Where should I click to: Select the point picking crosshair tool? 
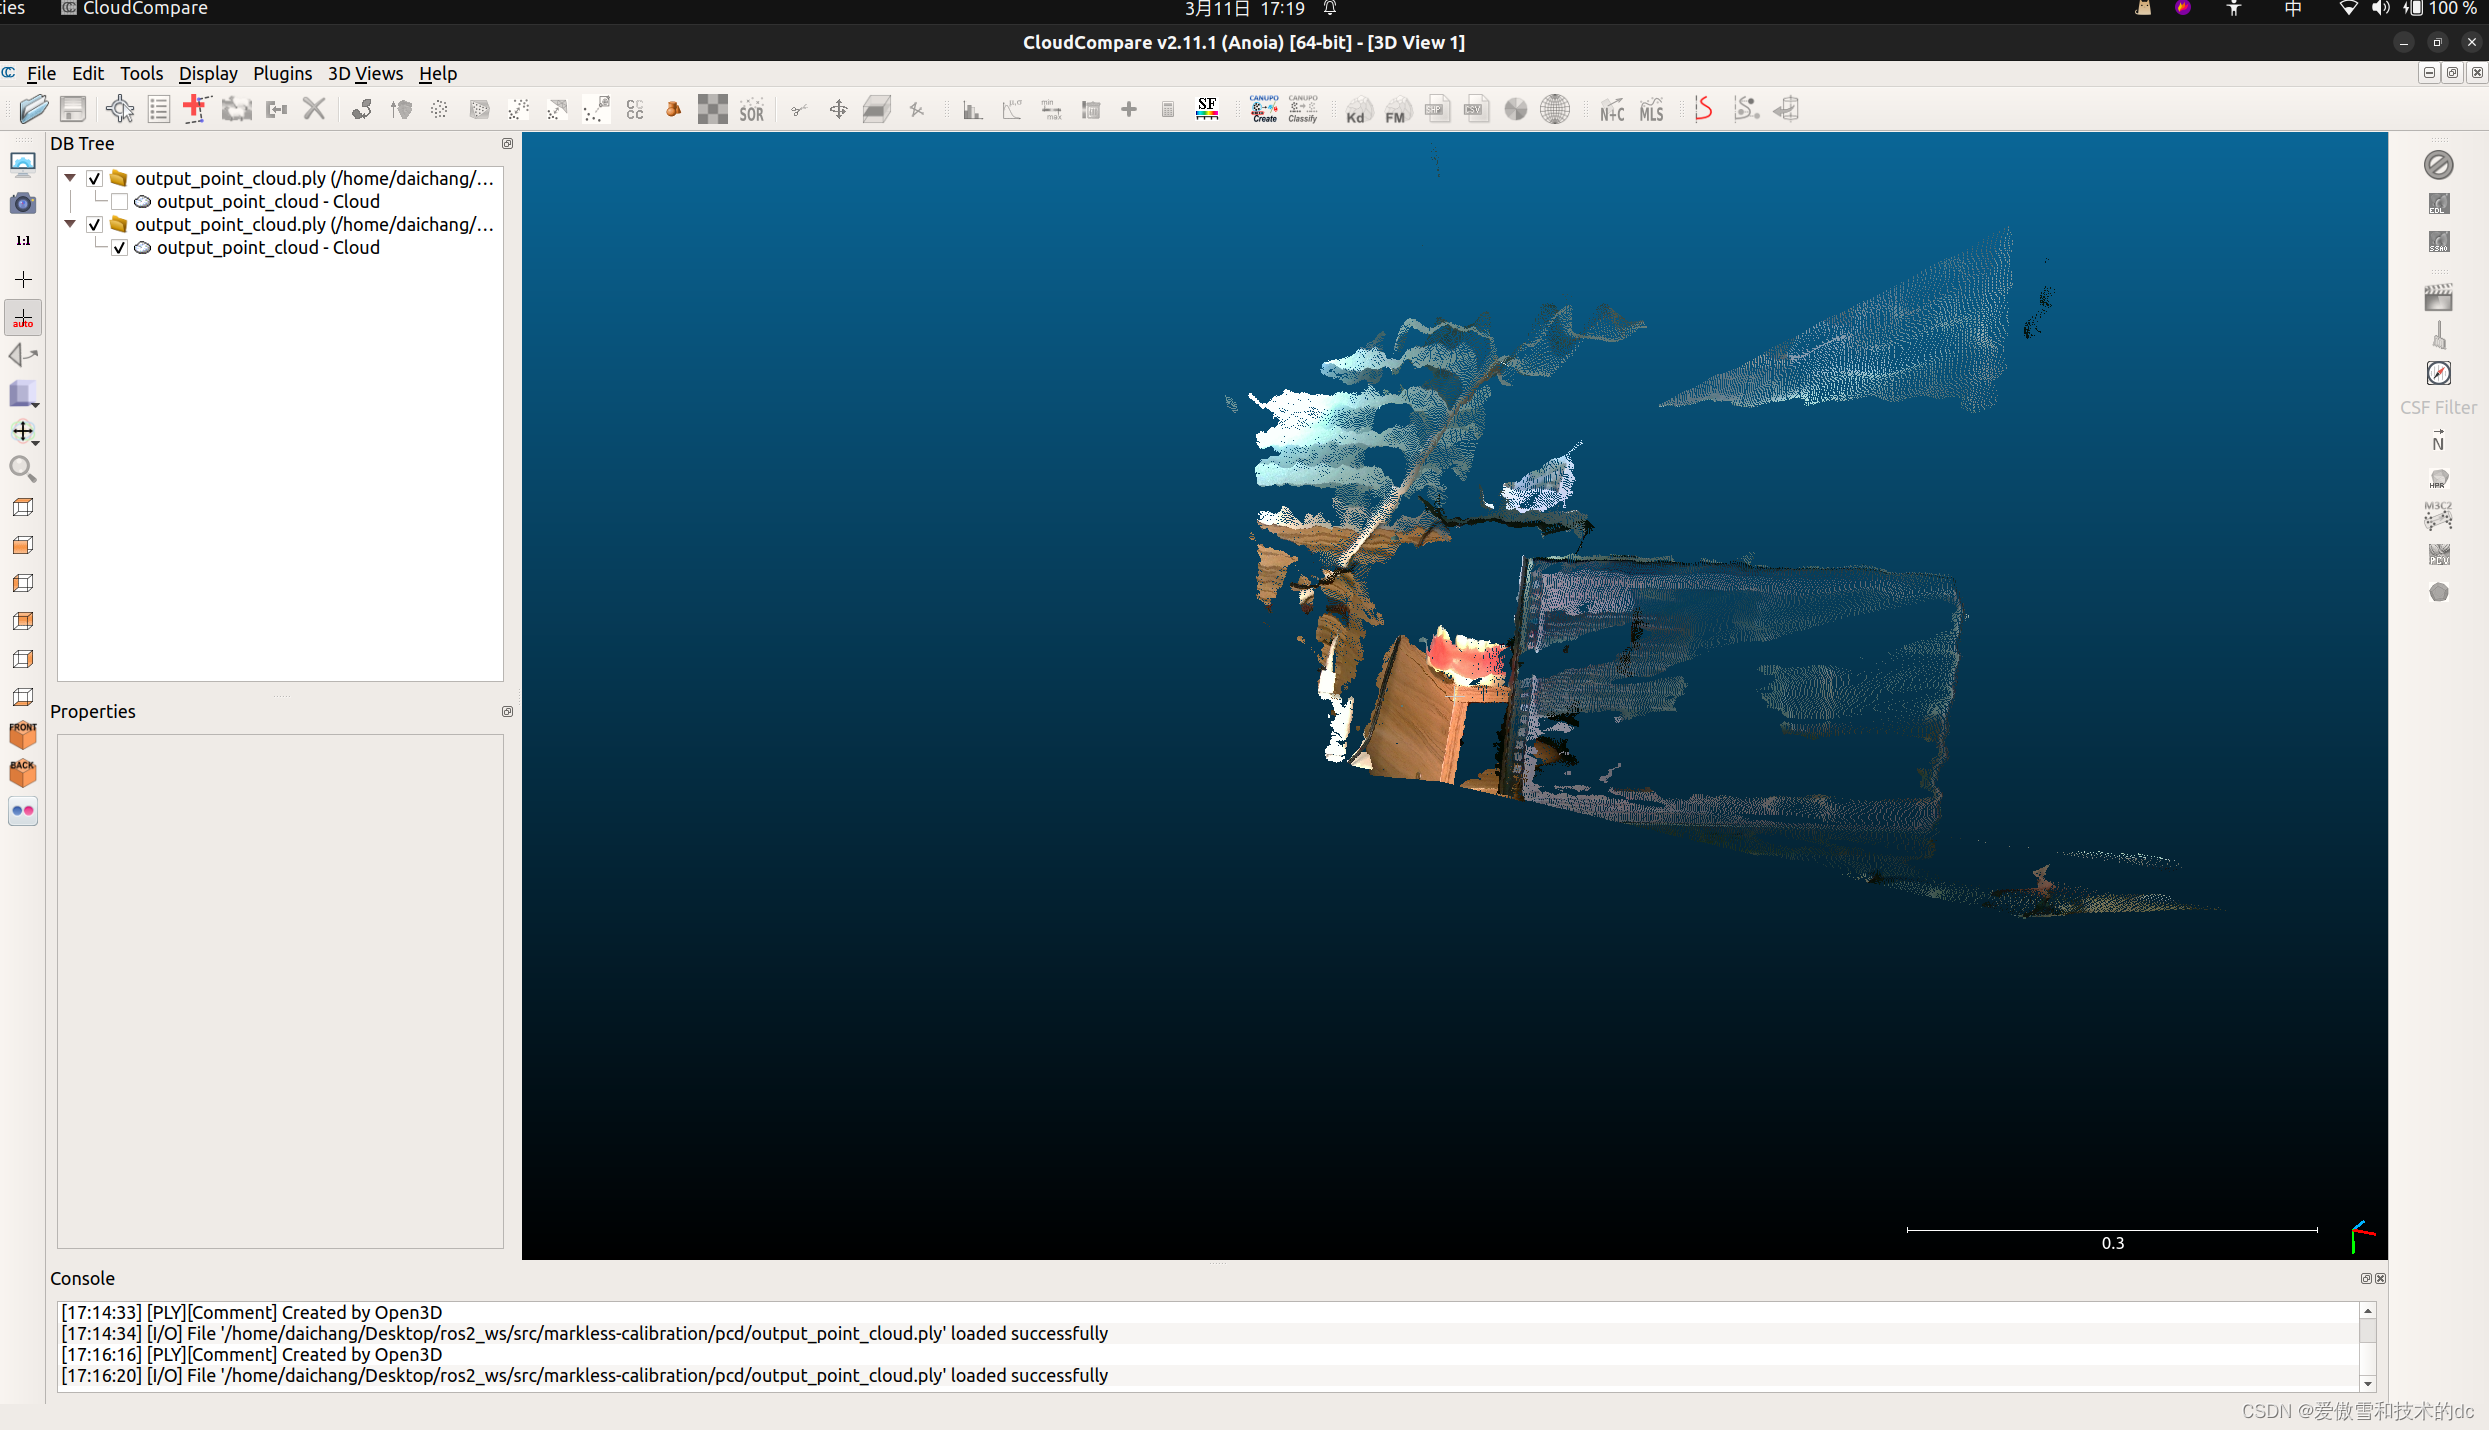[x=120, y=109]
